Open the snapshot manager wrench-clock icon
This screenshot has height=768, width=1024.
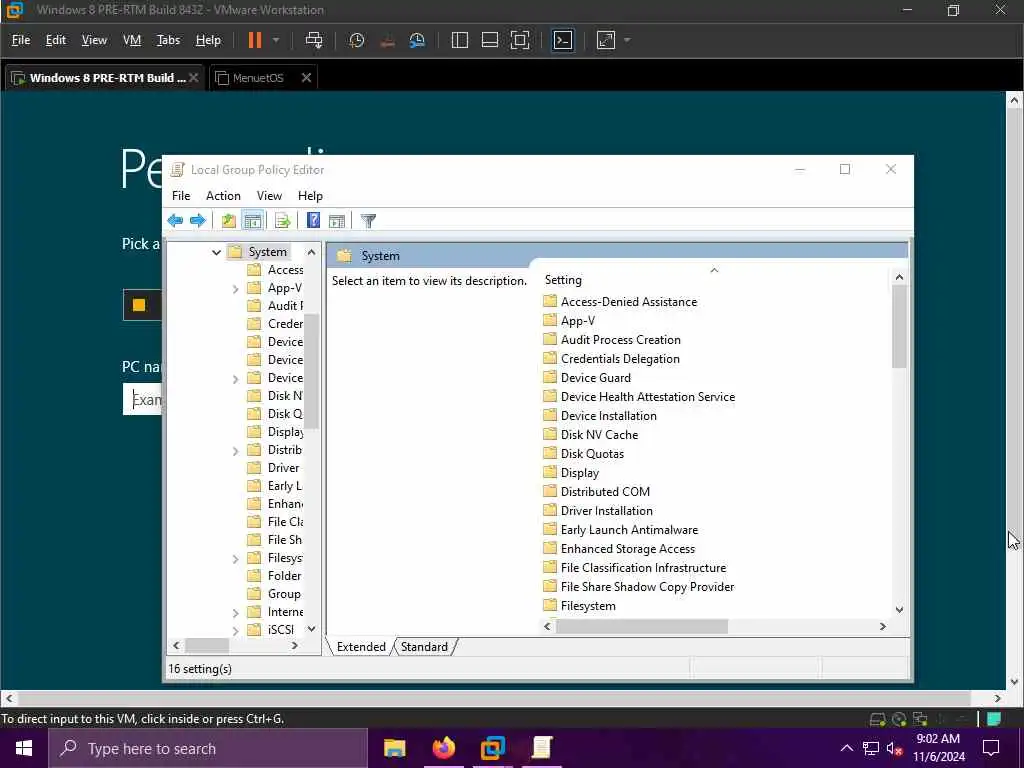(417, 40)
